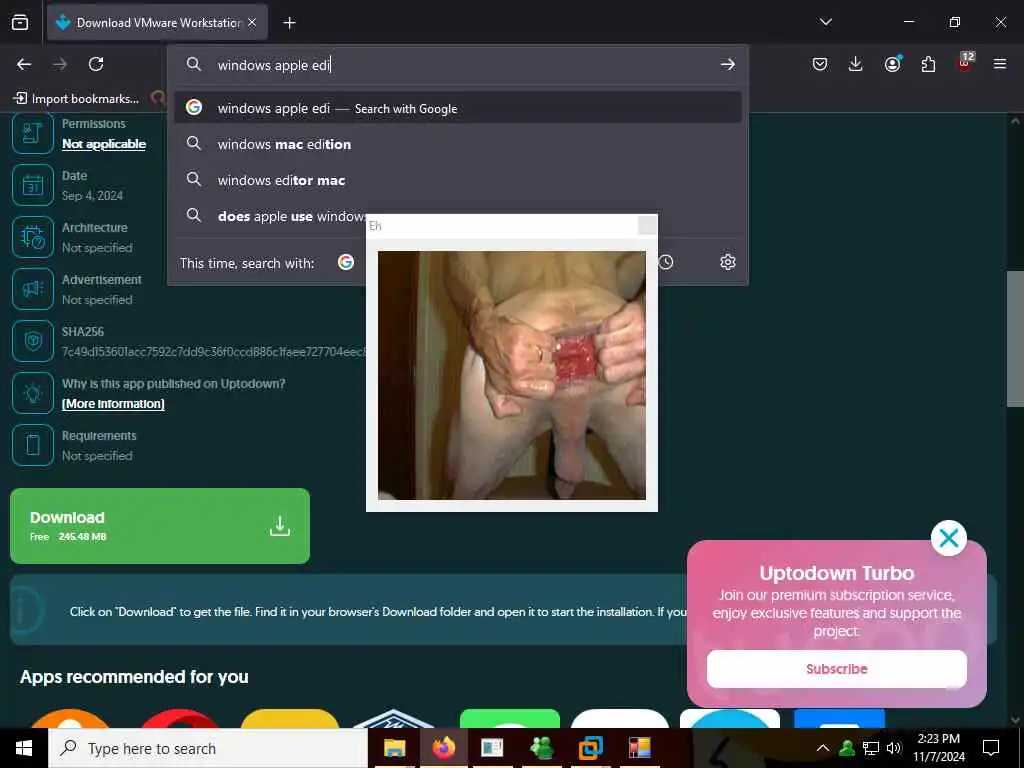This screenshot has height=768, width=1024.
Task: Click the lightbulb icon beside 'Why is this app published'
Action: [33, 393]
